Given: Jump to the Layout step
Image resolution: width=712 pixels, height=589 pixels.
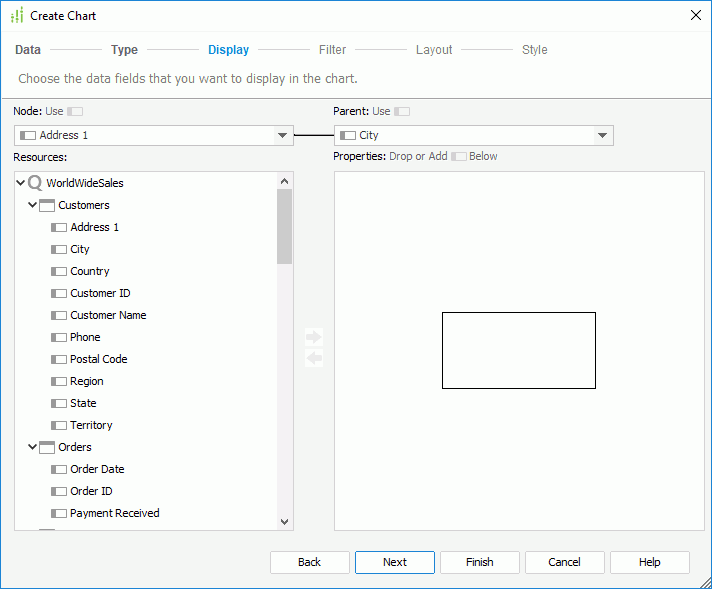Looking at the screenshot, I should (434, 49).
